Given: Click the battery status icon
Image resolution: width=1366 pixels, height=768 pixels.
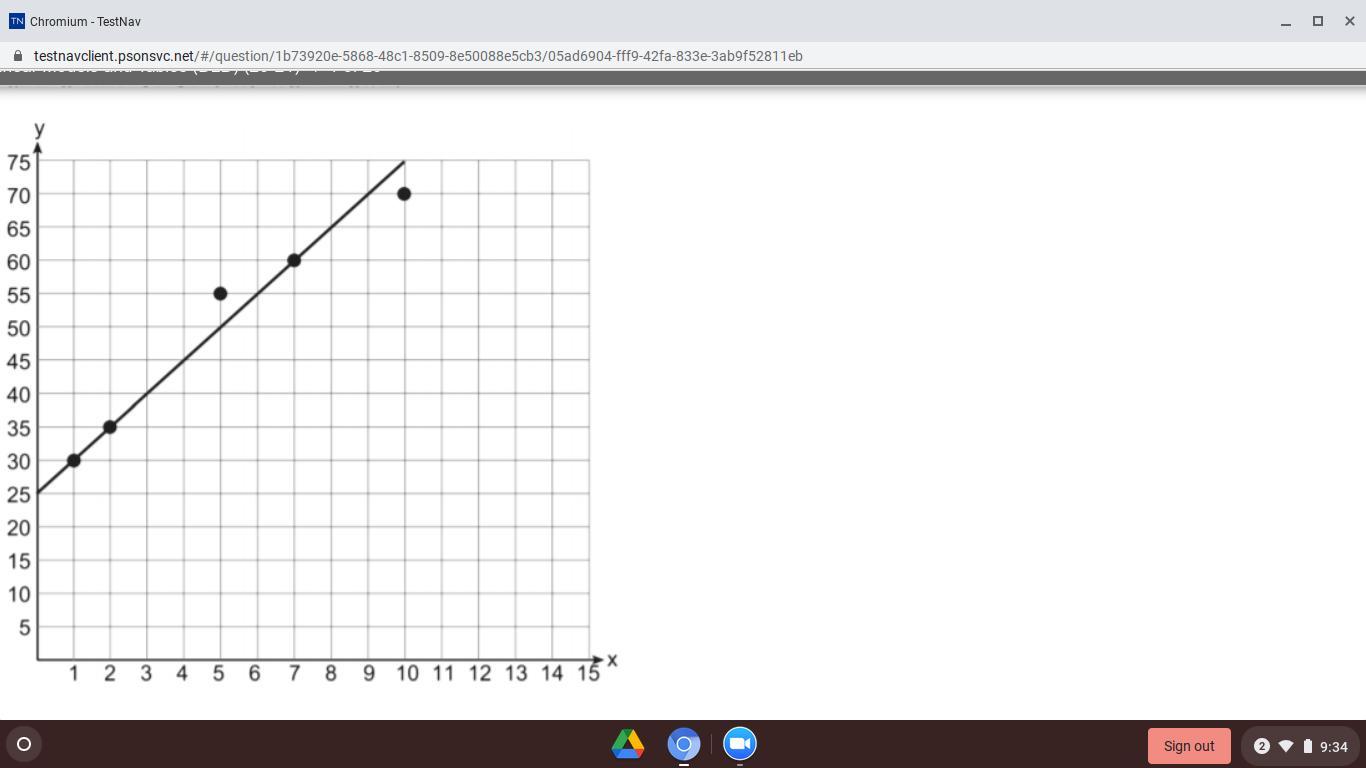Looking at the screenshot, I should pyautogui.click(x=1307, y=746).
